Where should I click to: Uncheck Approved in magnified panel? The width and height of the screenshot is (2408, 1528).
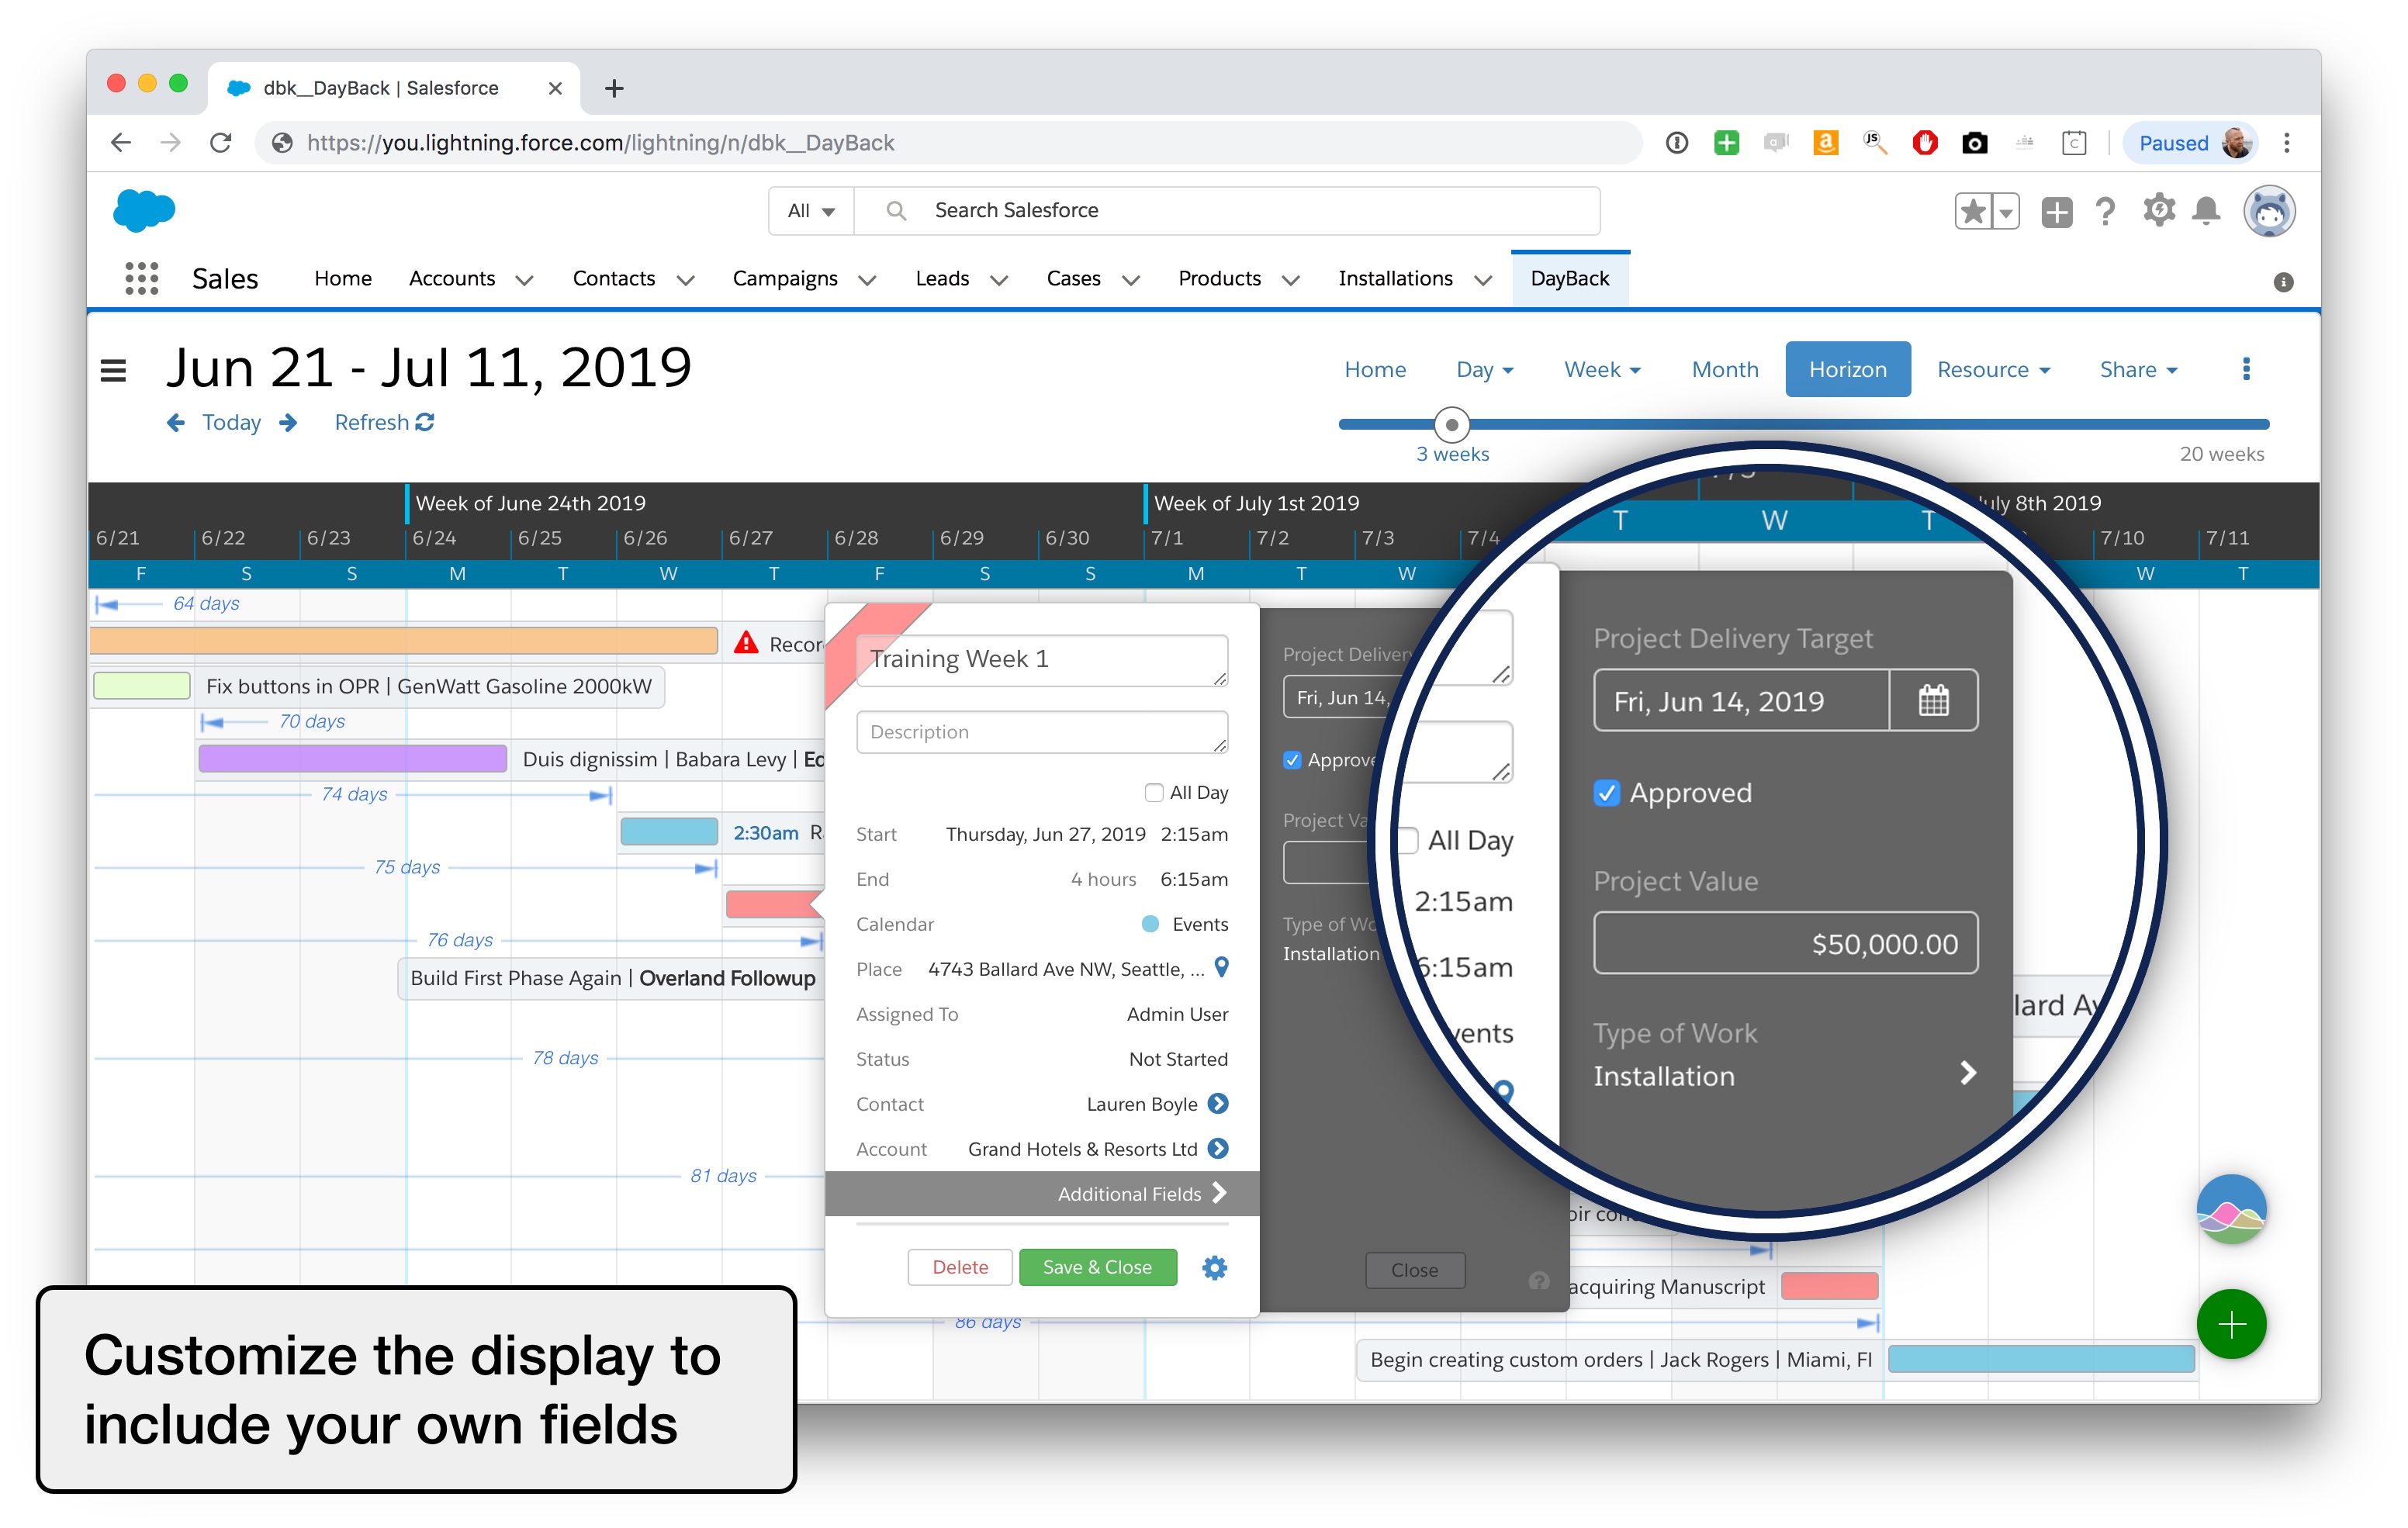[x=1606, y=792]
